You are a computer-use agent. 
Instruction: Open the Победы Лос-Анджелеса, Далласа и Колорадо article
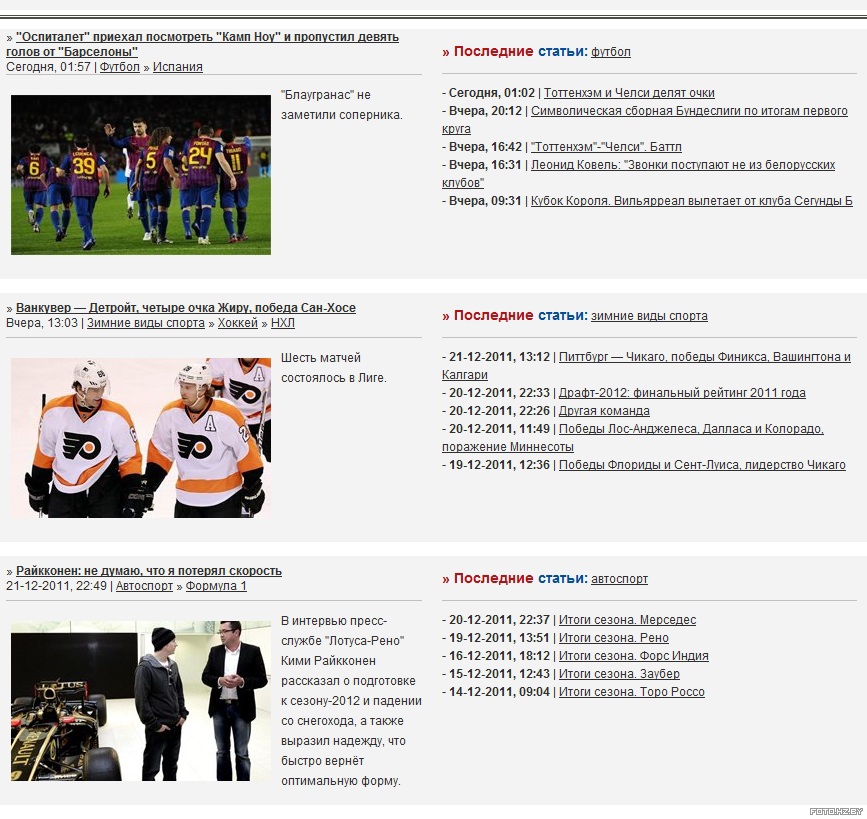633,437
